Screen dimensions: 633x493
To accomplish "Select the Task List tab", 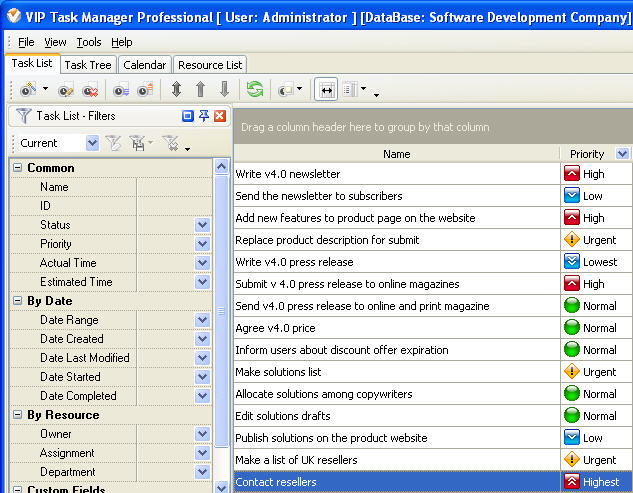I will [x=32, y=63].
